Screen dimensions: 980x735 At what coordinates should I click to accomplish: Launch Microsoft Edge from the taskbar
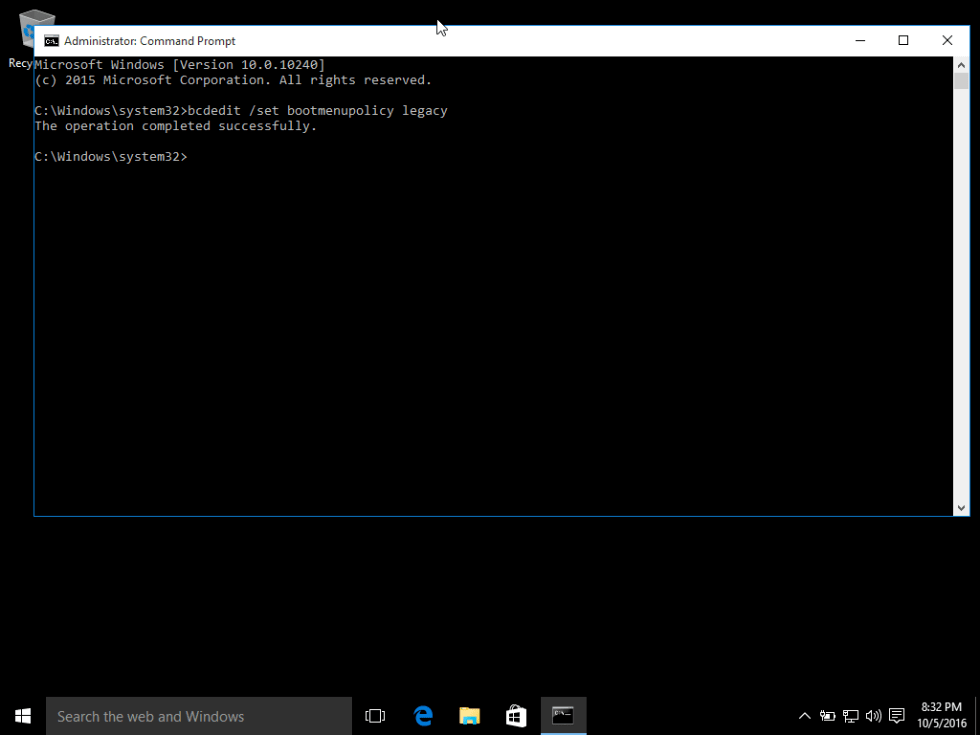click(423, 716)
